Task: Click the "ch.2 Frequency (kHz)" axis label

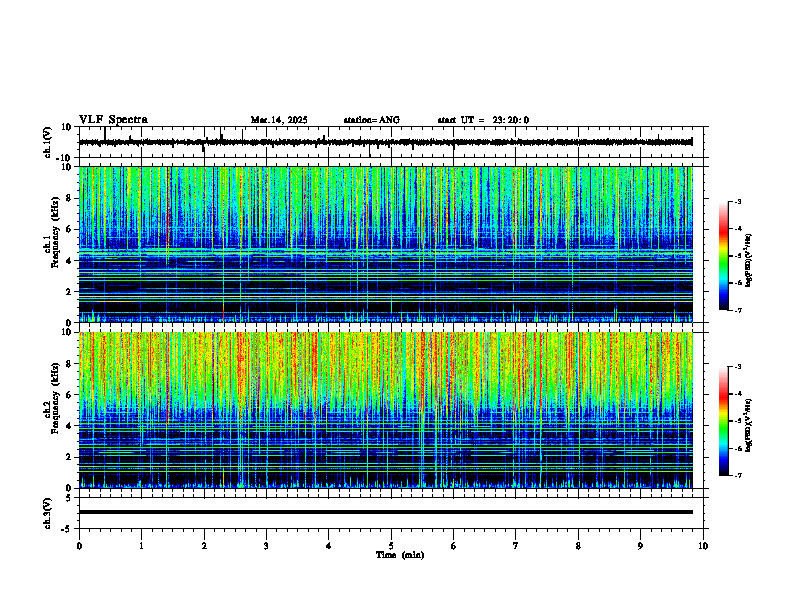Action: click(52, 398)
